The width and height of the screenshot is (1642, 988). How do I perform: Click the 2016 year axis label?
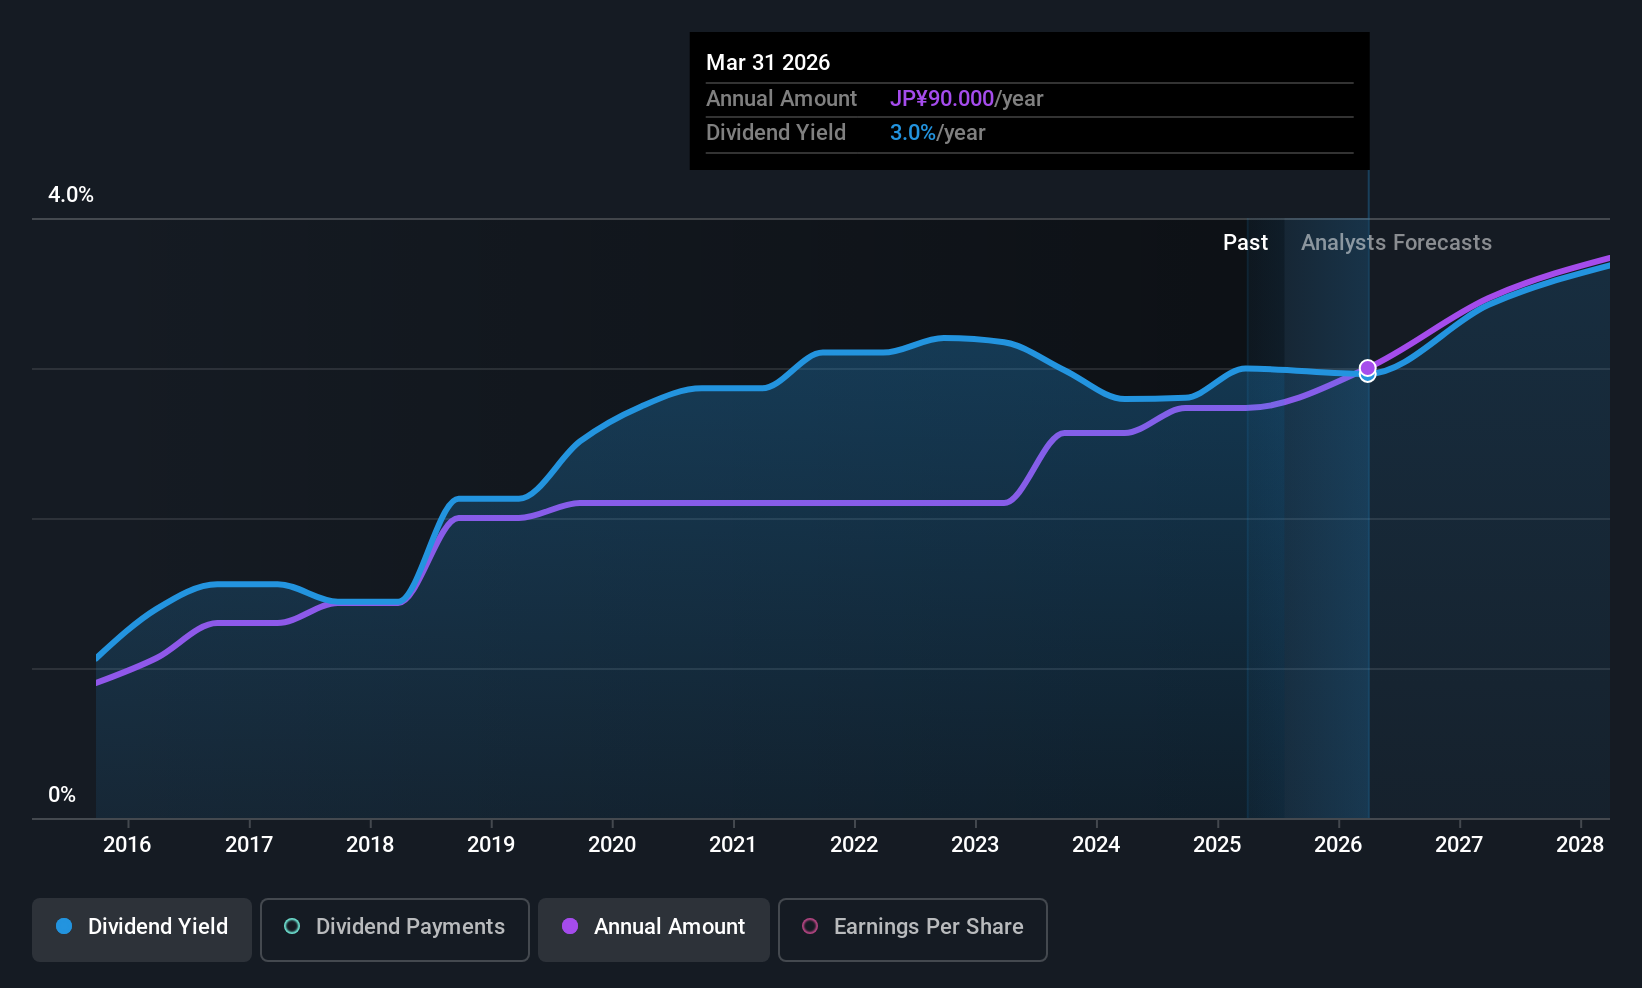127,845
